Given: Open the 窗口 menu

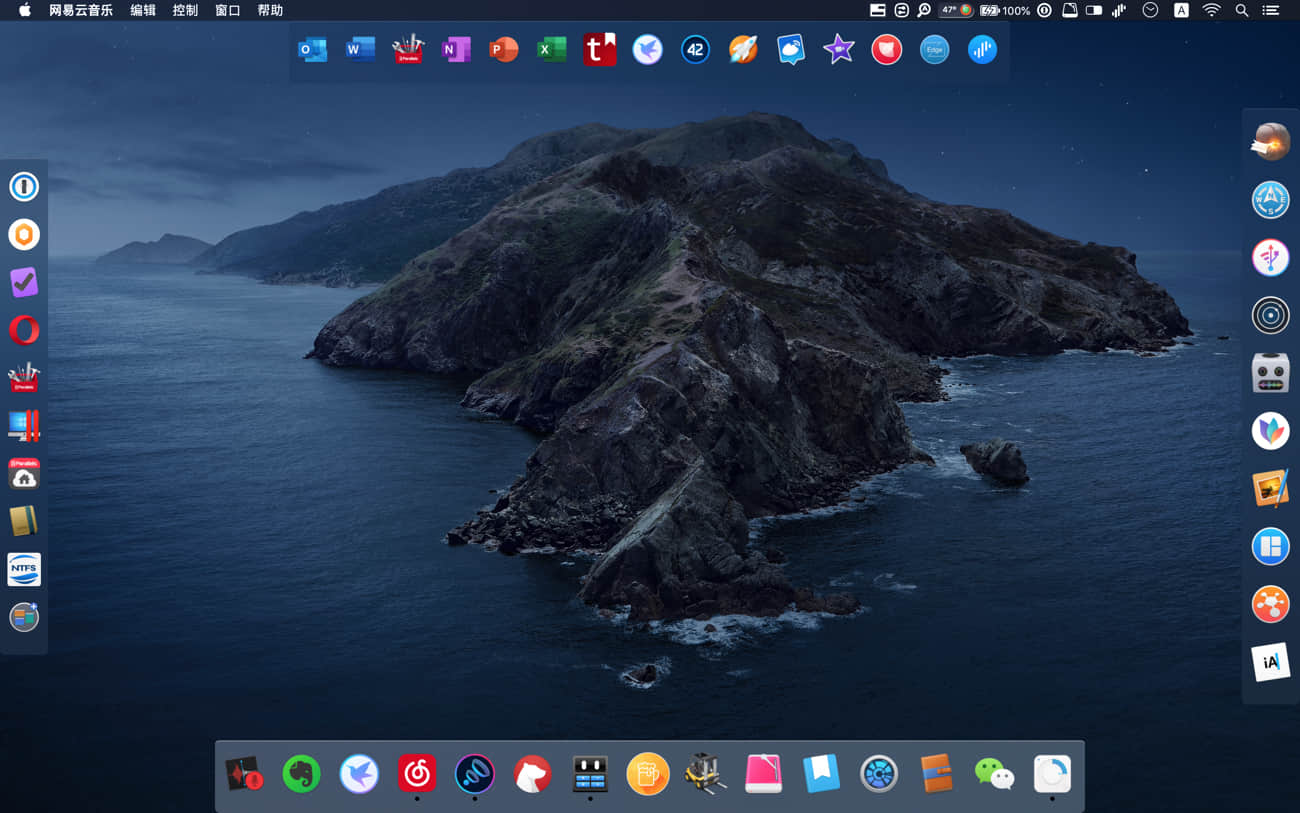Looking at the screenshot, I should [228, 10].
